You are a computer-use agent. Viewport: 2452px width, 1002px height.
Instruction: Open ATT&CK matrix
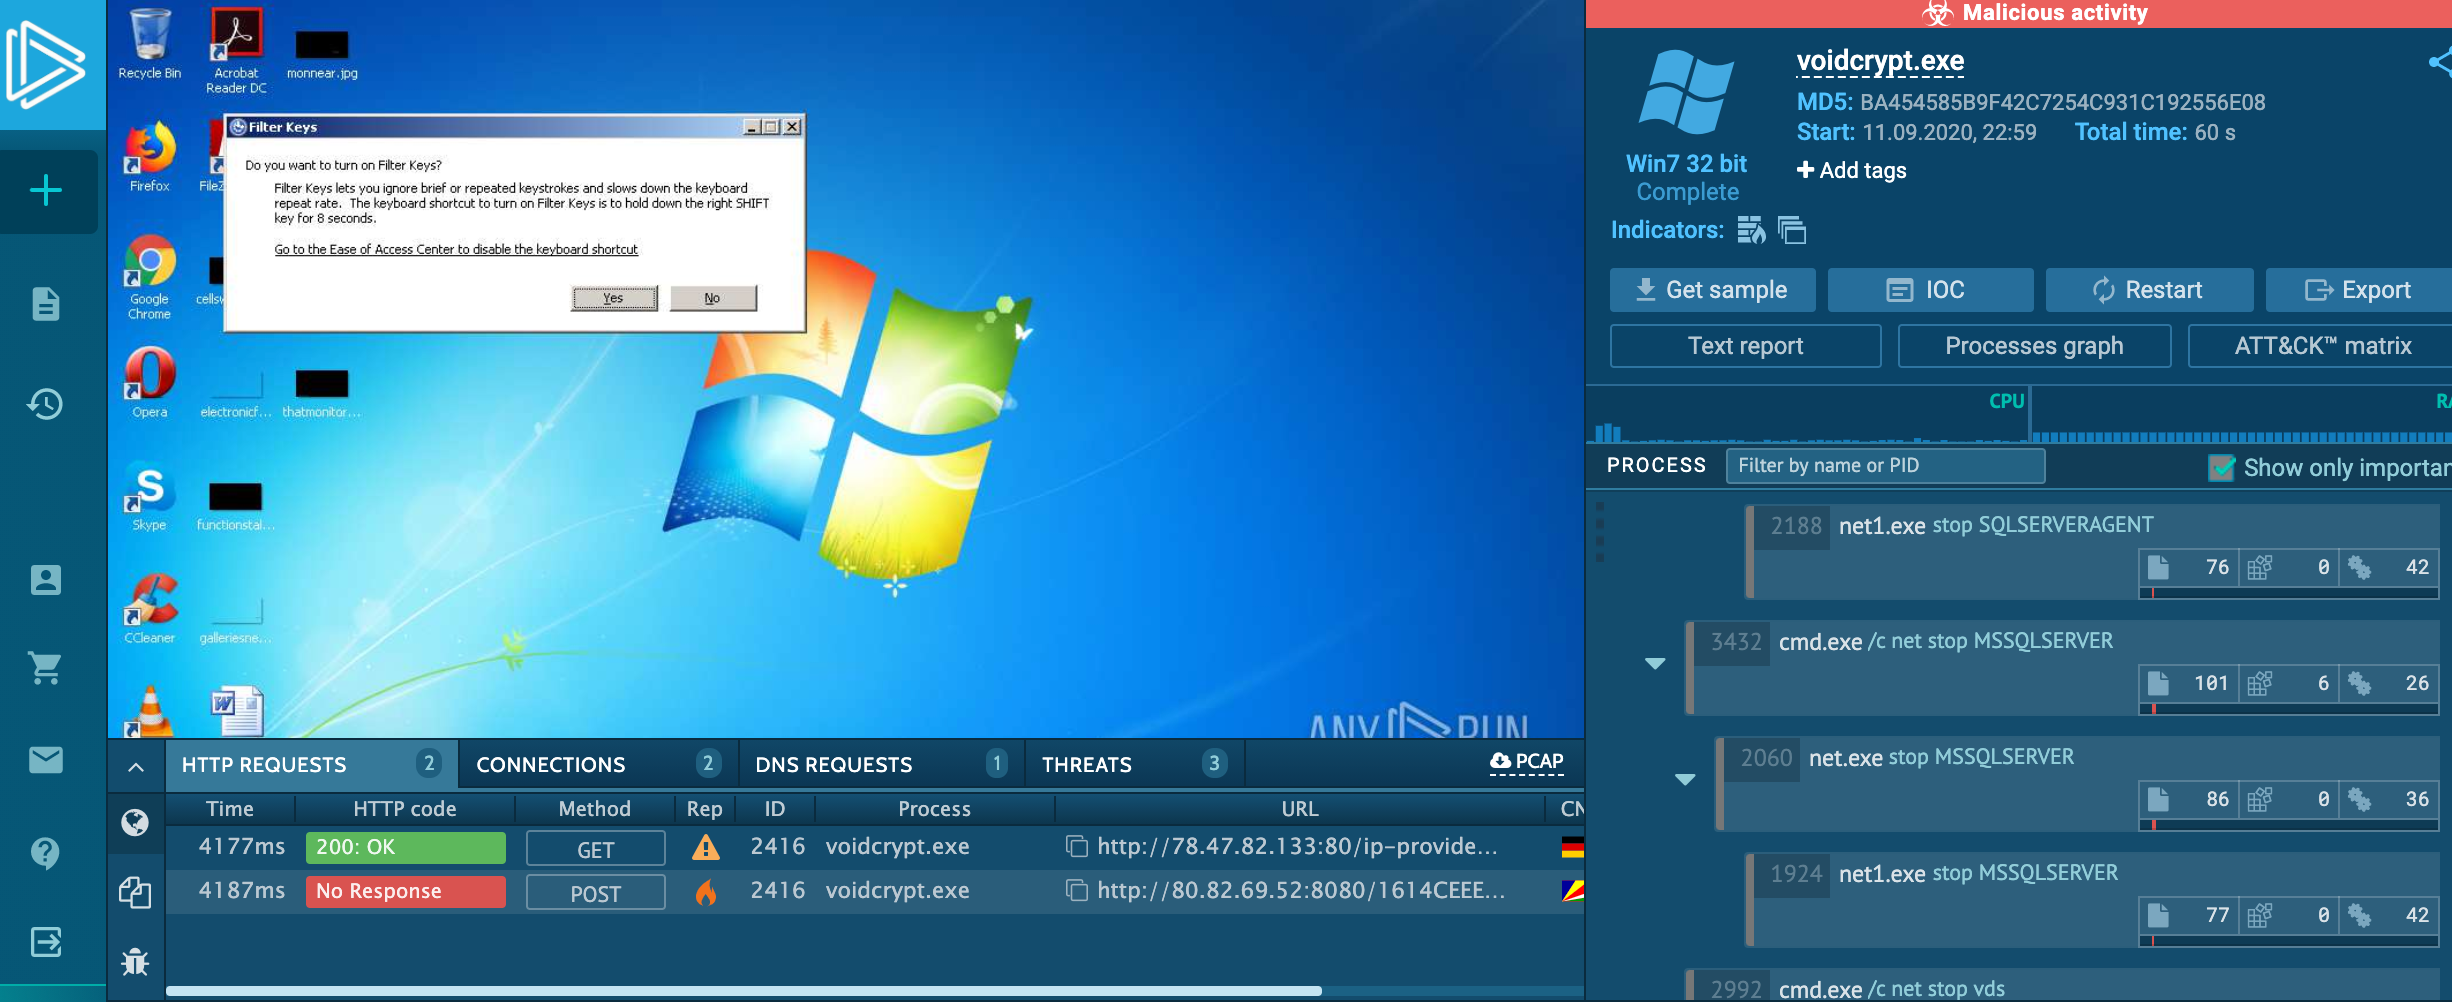pyautogui.click(x=2320, y=346)
